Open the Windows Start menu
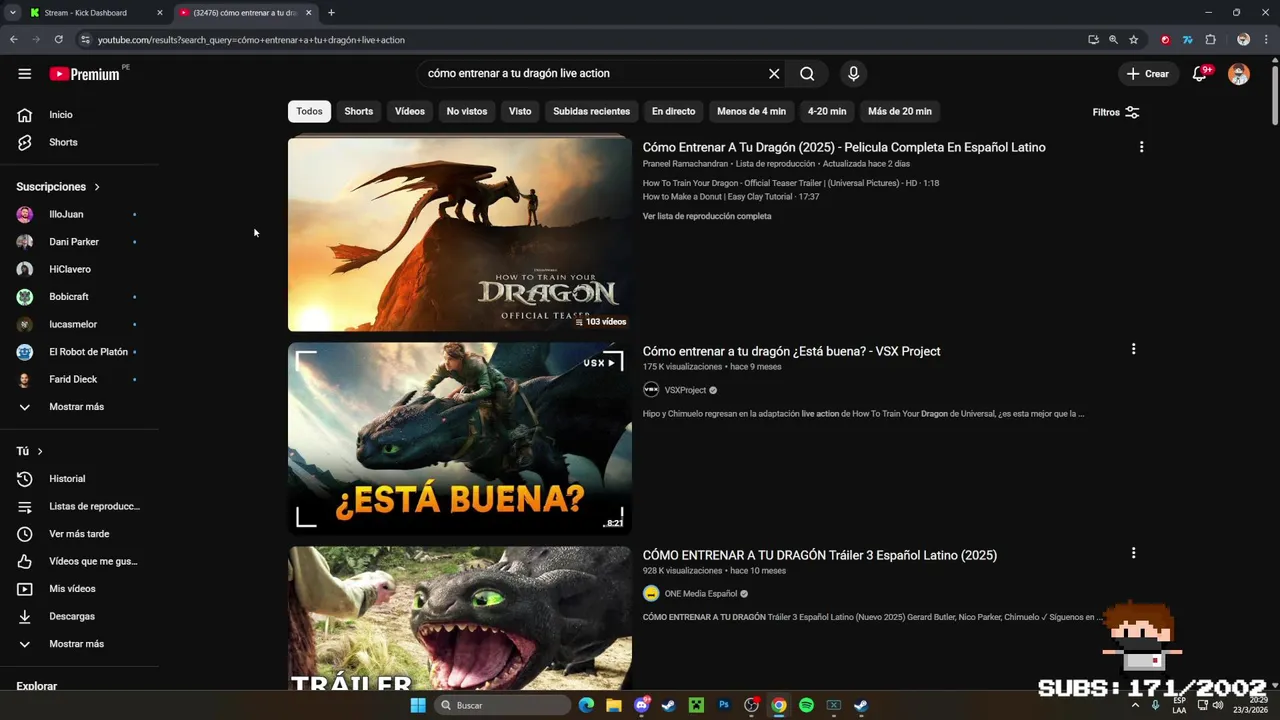Screen dimensions: 1280x720 (x=418, y=705)
